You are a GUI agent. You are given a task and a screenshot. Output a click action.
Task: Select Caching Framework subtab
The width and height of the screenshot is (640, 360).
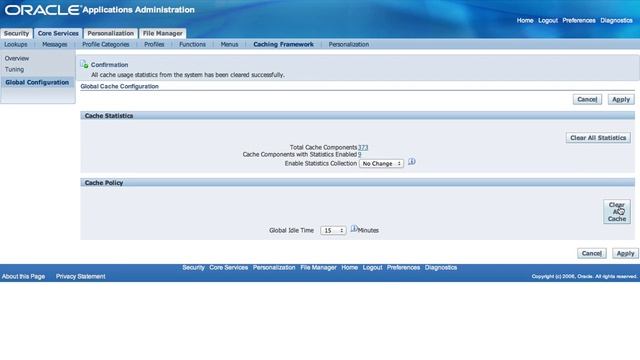[x=283, y=44]
